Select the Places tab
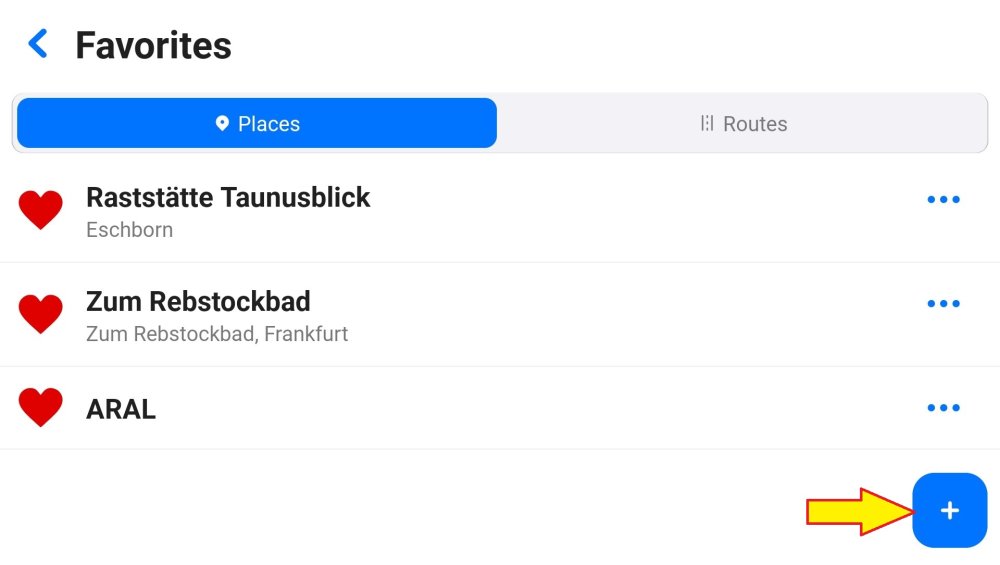Screen dimensions: 1000x565 257,124
